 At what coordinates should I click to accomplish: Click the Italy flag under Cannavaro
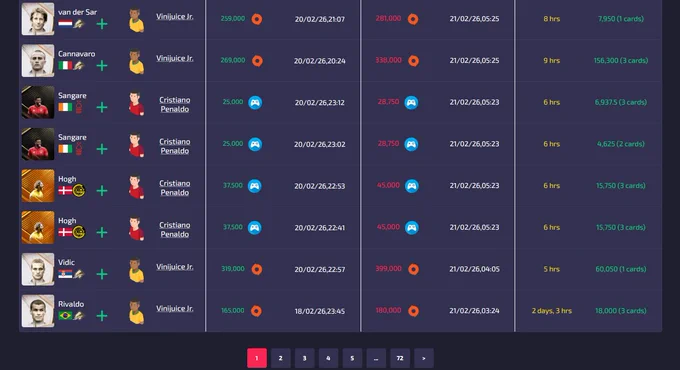point(65,65)
